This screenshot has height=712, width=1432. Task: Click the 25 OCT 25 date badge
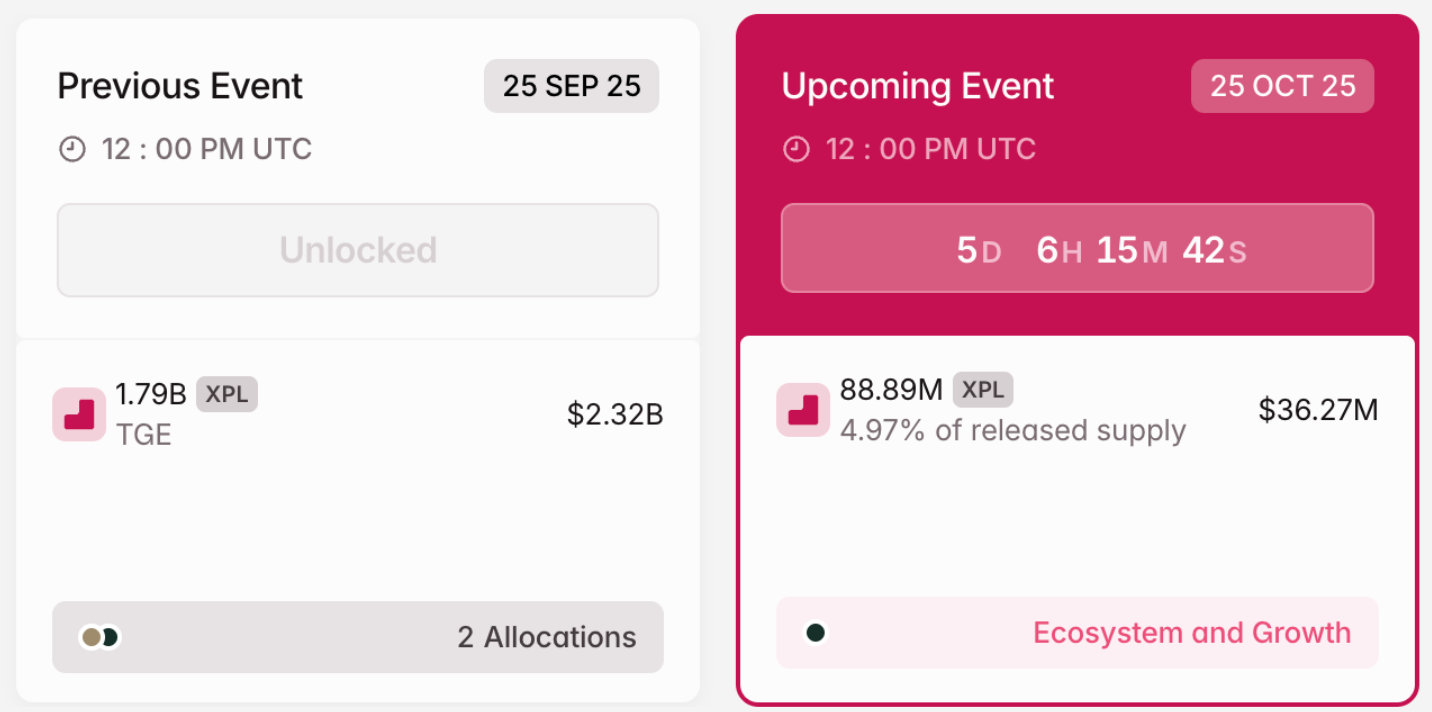[1282, 86]
